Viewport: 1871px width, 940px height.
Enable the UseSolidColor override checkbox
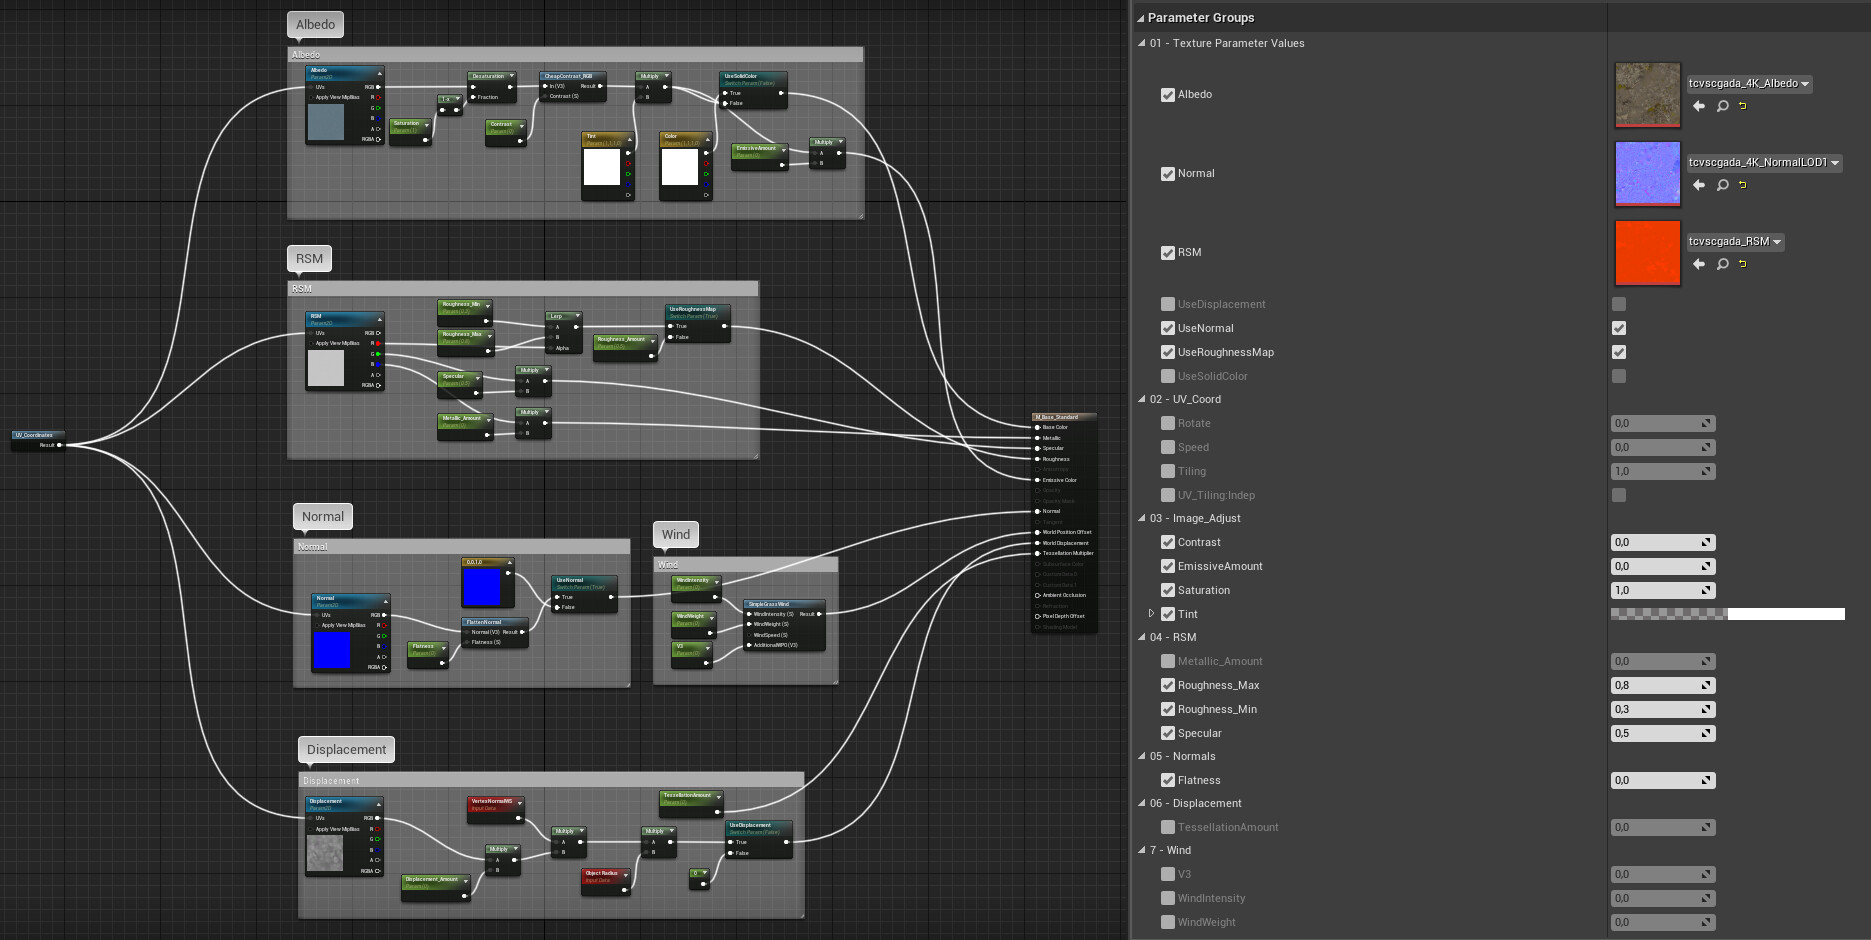click(x=1167, y=376)
